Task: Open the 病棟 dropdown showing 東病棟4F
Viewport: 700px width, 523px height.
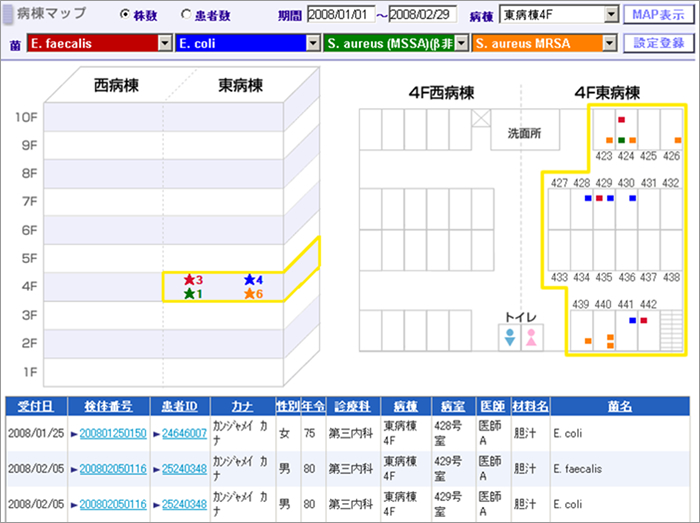Action: 610,15
